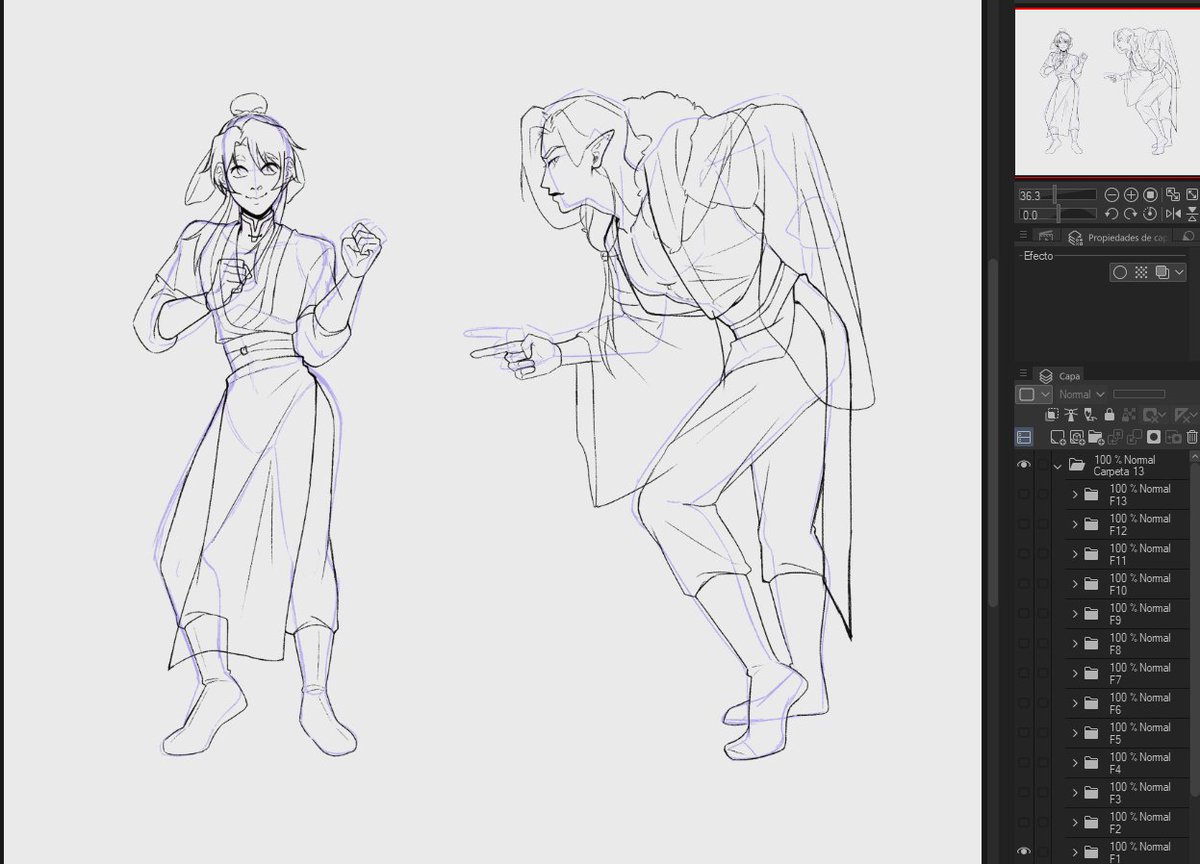The width and height of the screenshot is (1200, 864).
Task: Click the two-pane layer view icon
Action: pyautogui.click(x=1024, y=437)
